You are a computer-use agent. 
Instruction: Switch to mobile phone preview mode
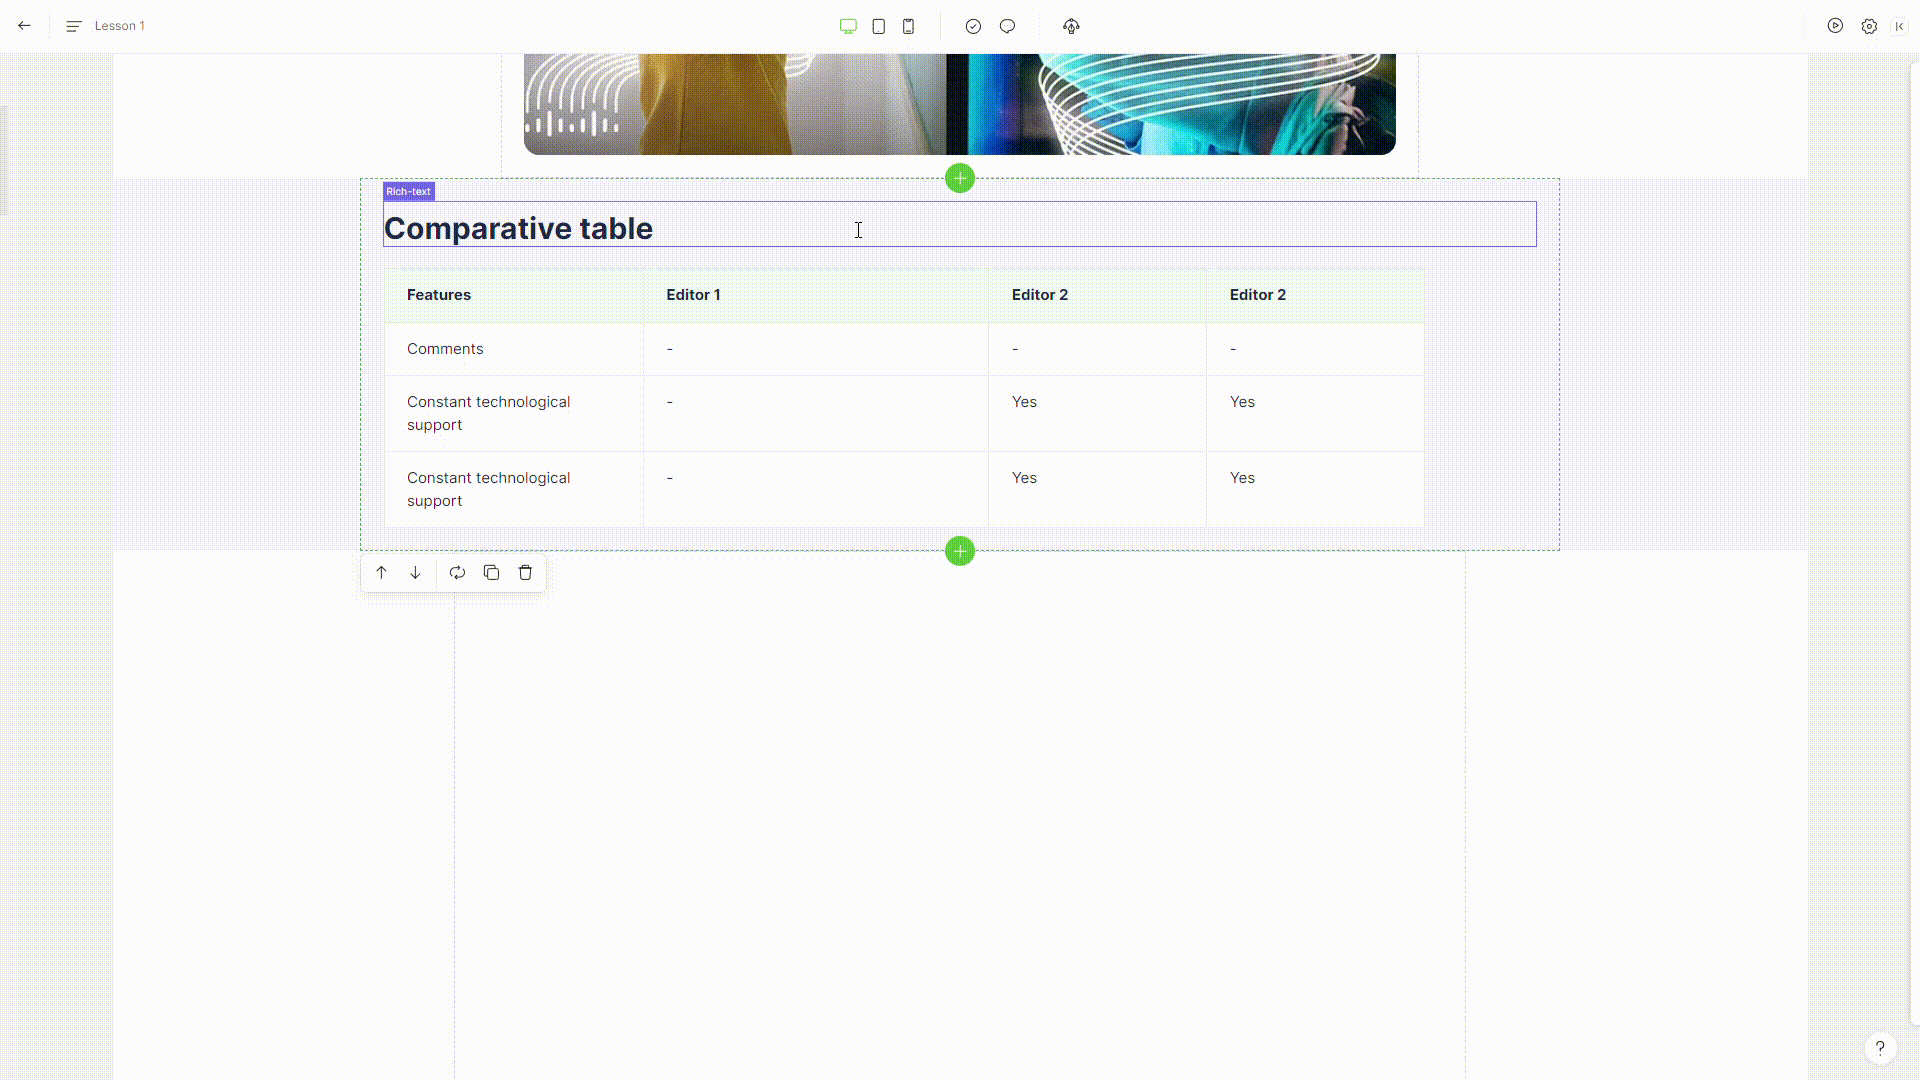(x=908, y=26)
